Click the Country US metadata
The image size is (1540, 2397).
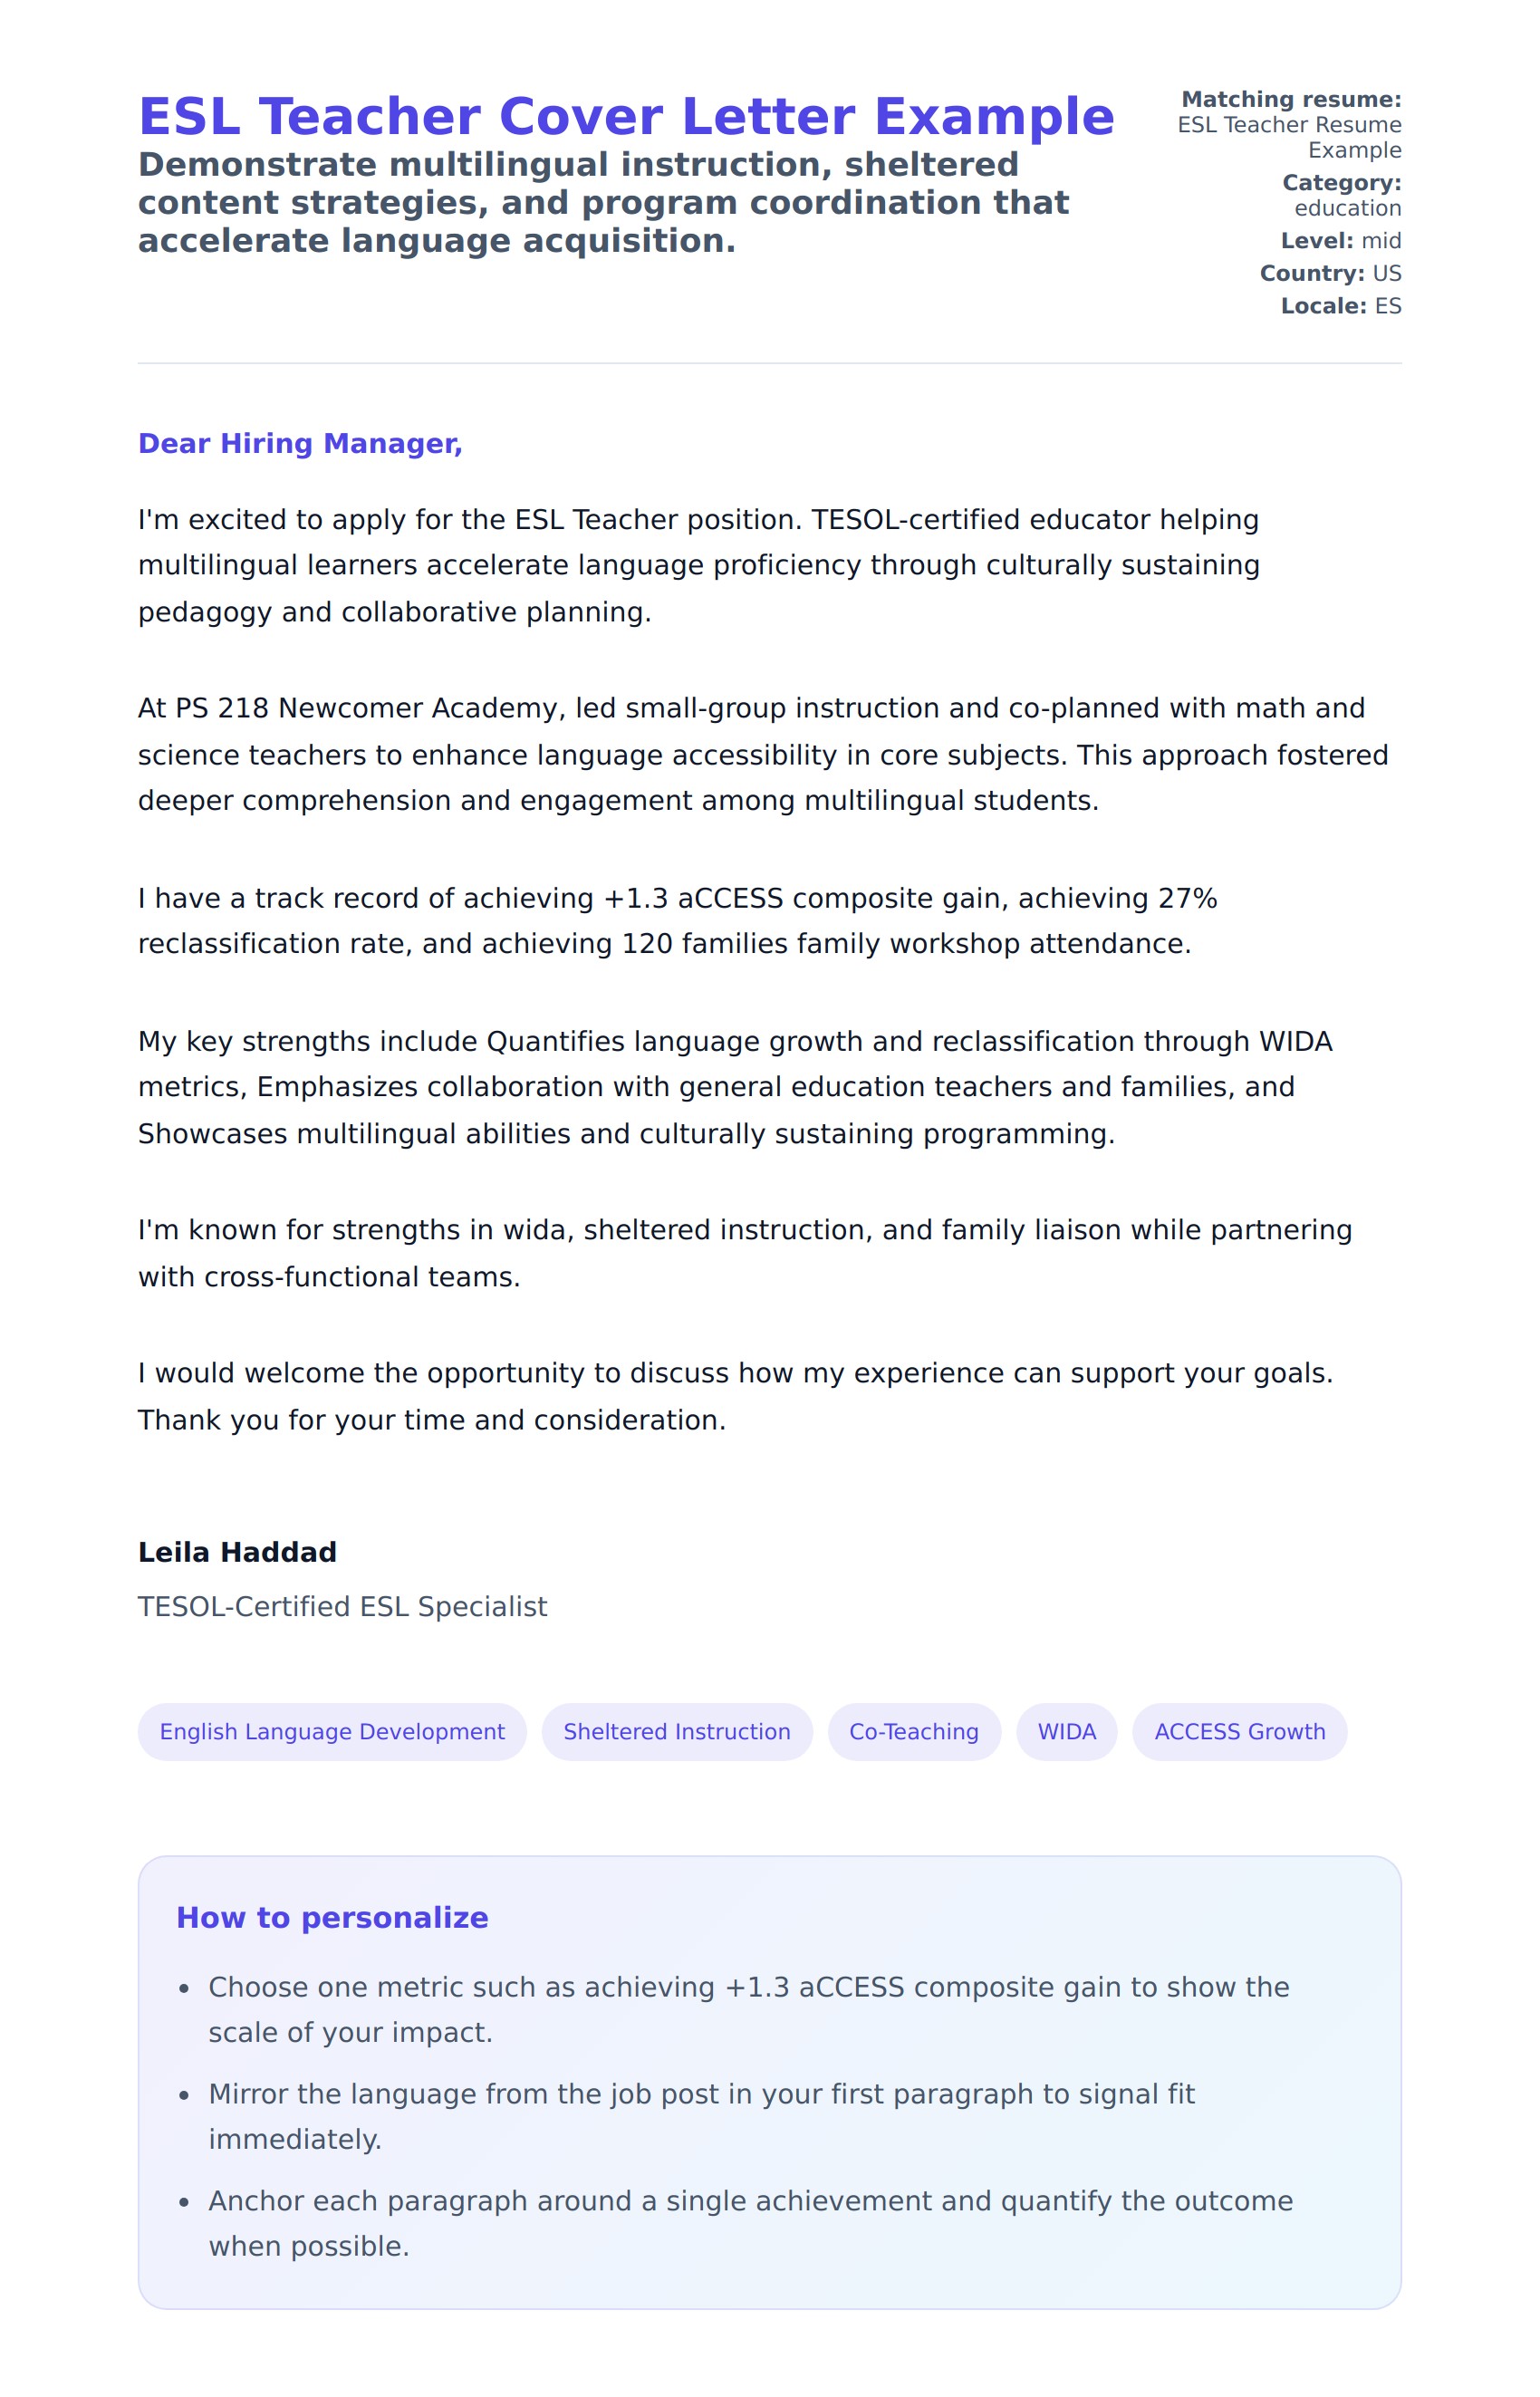1330,273
